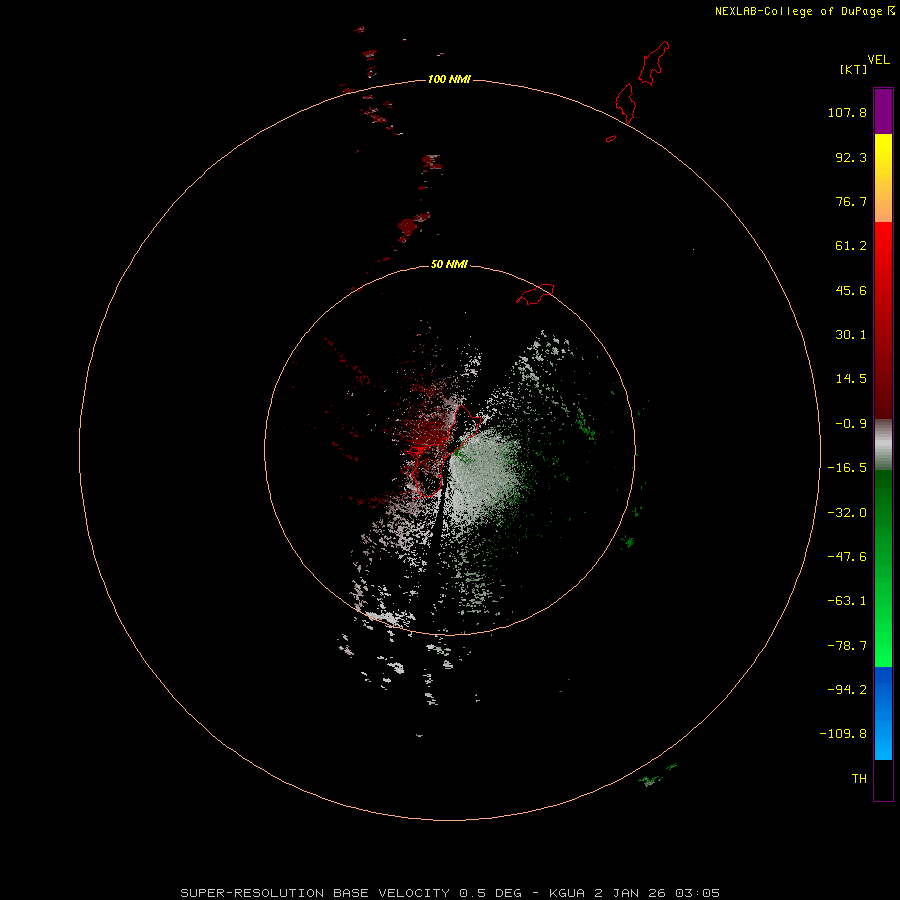Click the Super-Resolution Base Velocity caption
This screenshot has width=900, height=900.
449,893
